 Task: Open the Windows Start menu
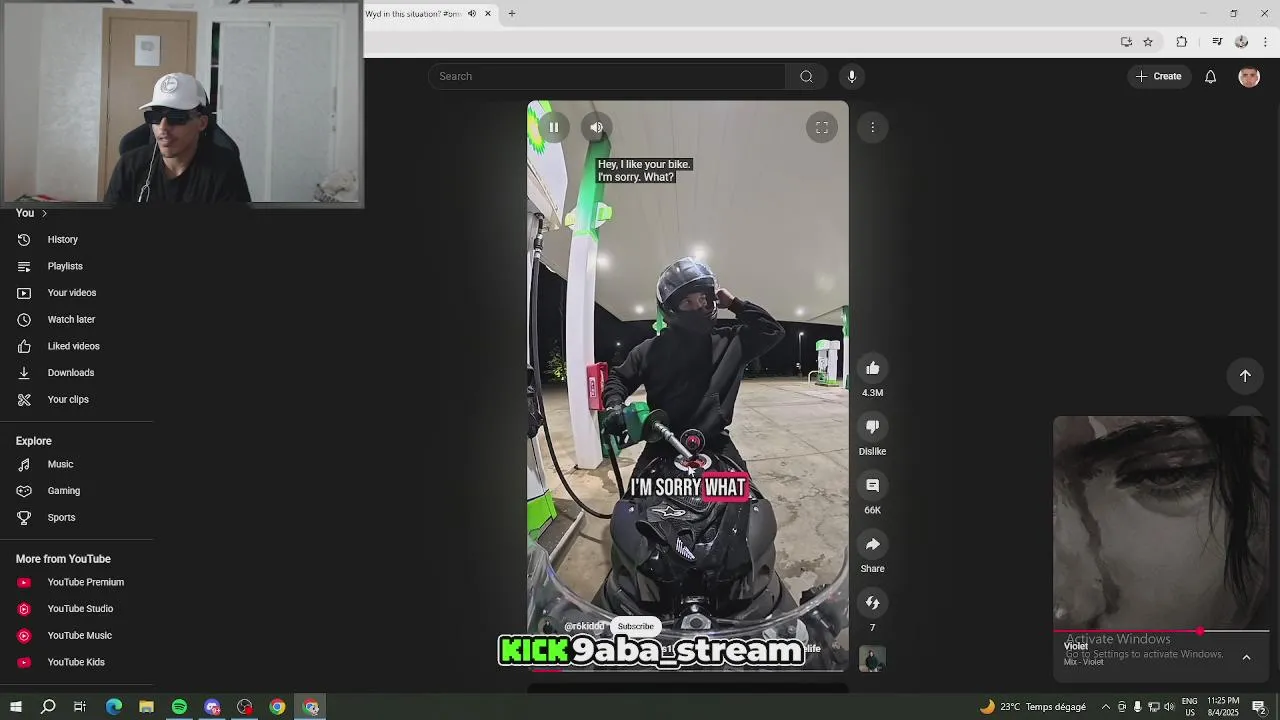pos(16,707)
